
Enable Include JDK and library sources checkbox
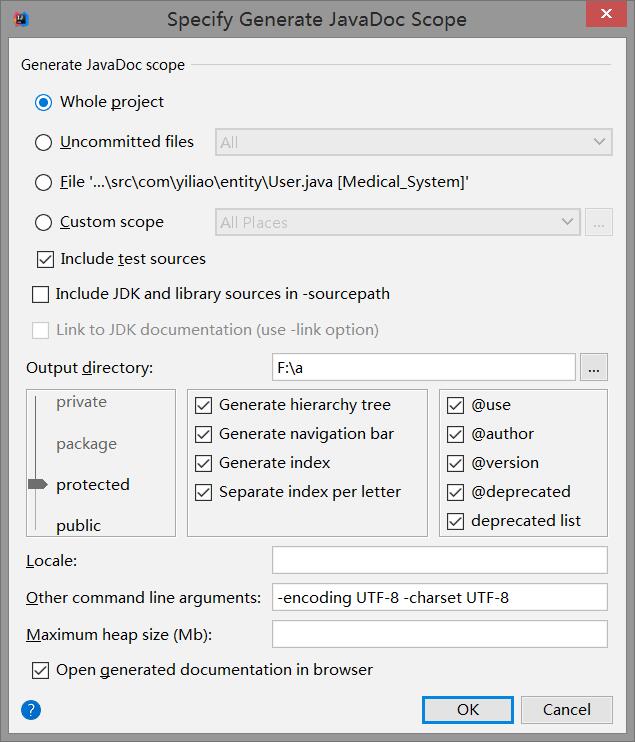pos(41,294)
